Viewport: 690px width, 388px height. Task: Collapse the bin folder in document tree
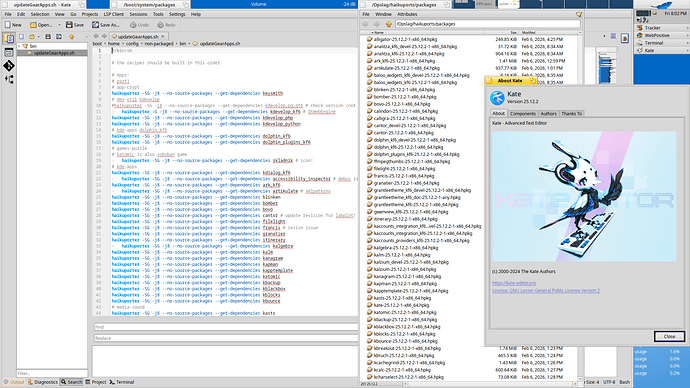click(x=19, y=46)
